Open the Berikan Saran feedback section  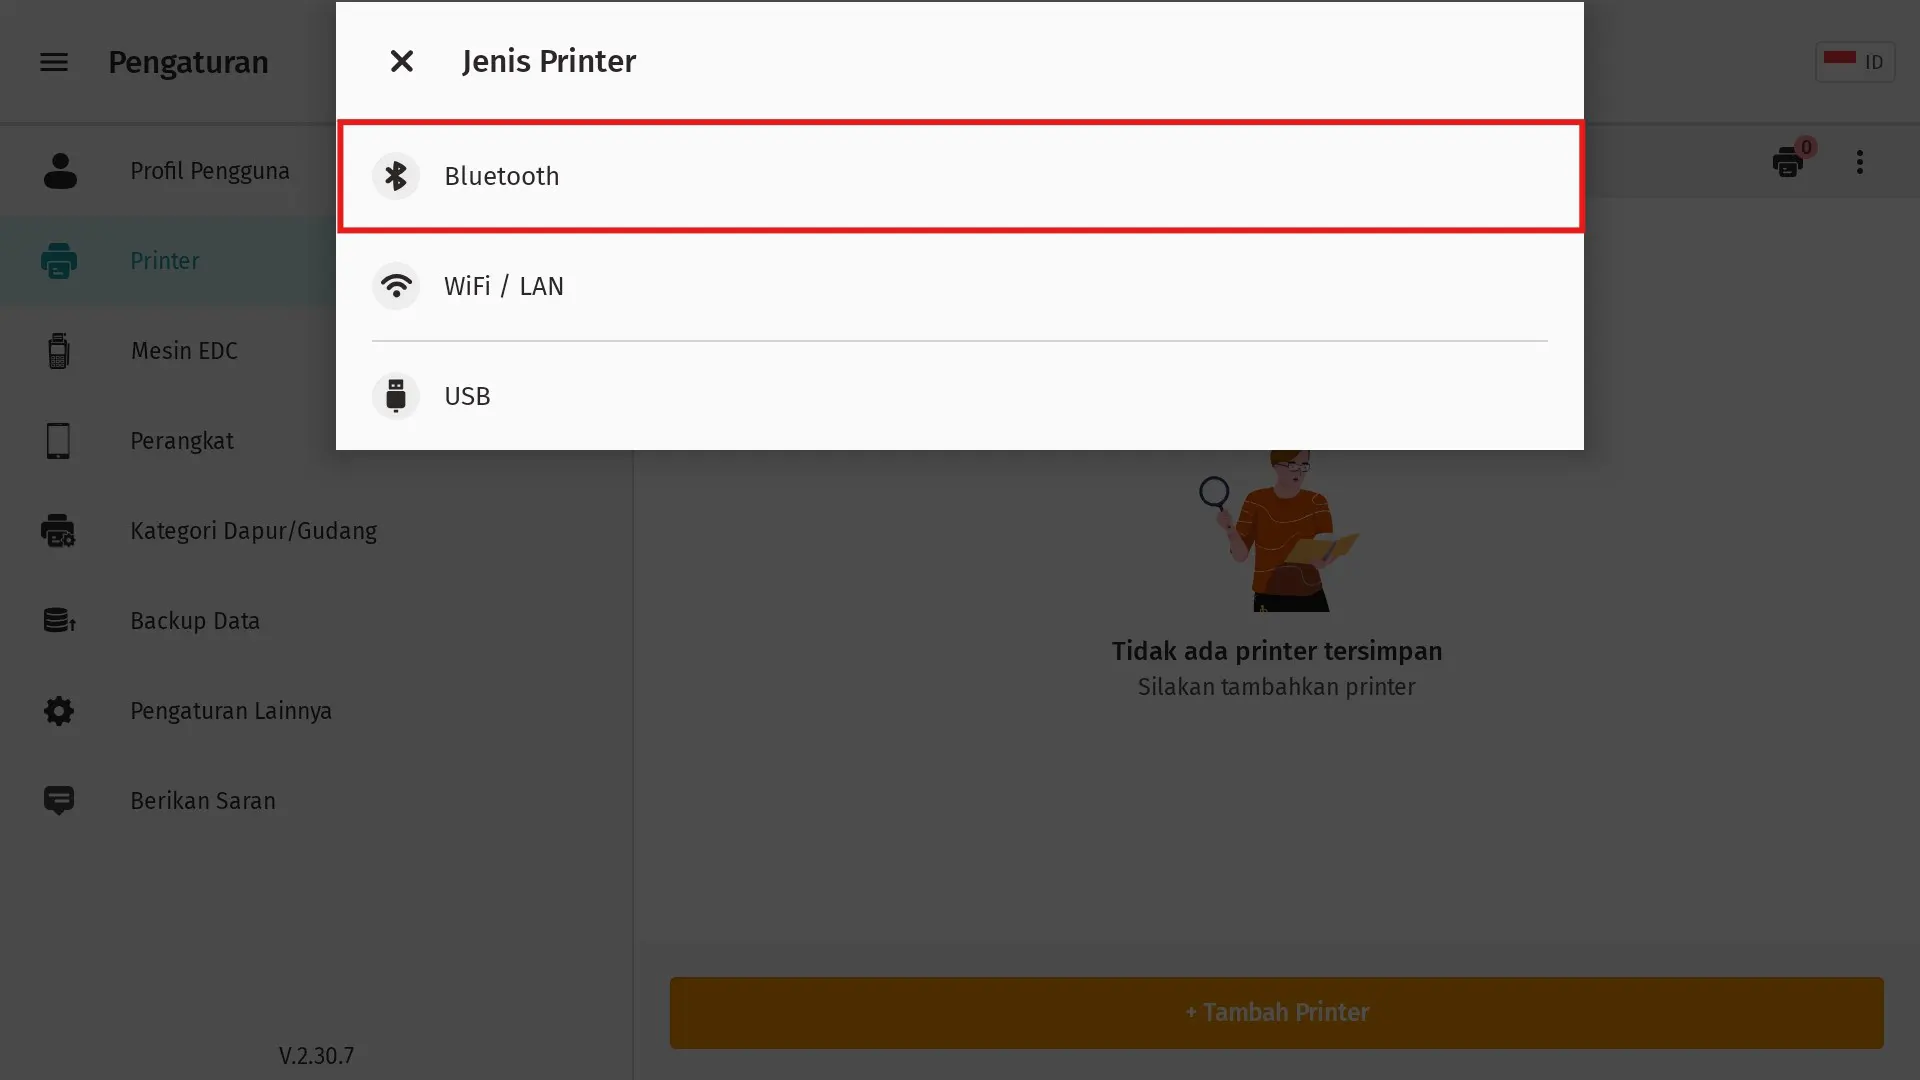(202, 800)
